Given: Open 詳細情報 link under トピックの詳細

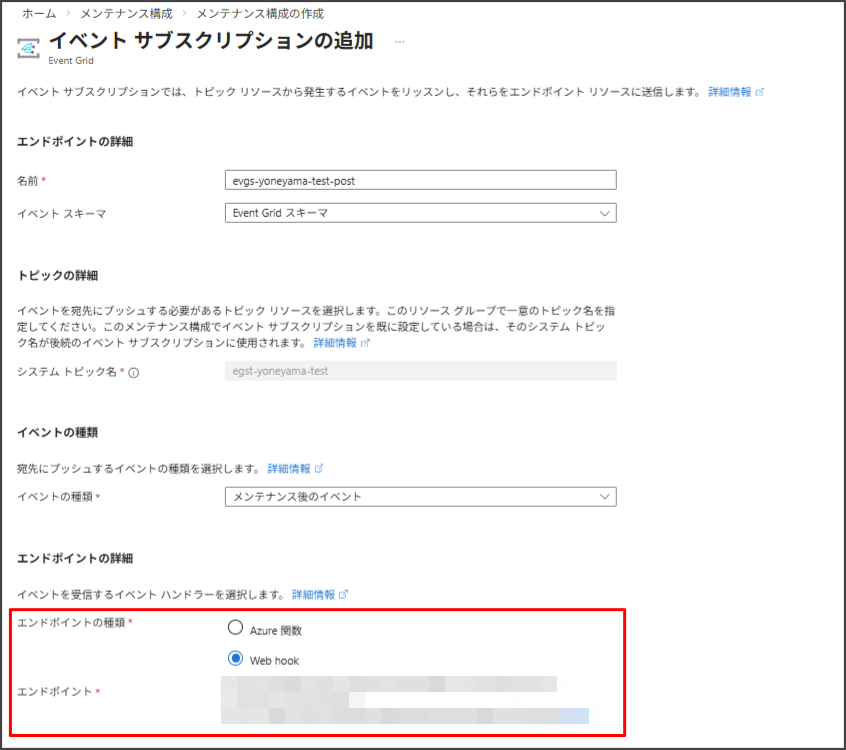Looking at the screenshot, I should tap(335, 343).
